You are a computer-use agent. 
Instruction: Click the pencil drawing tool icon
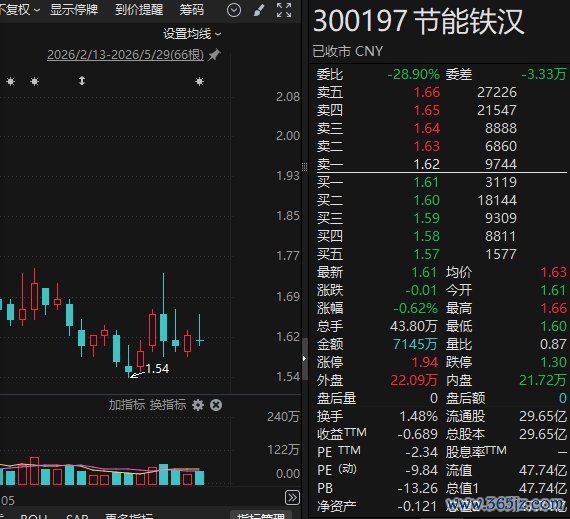point(258,10)
